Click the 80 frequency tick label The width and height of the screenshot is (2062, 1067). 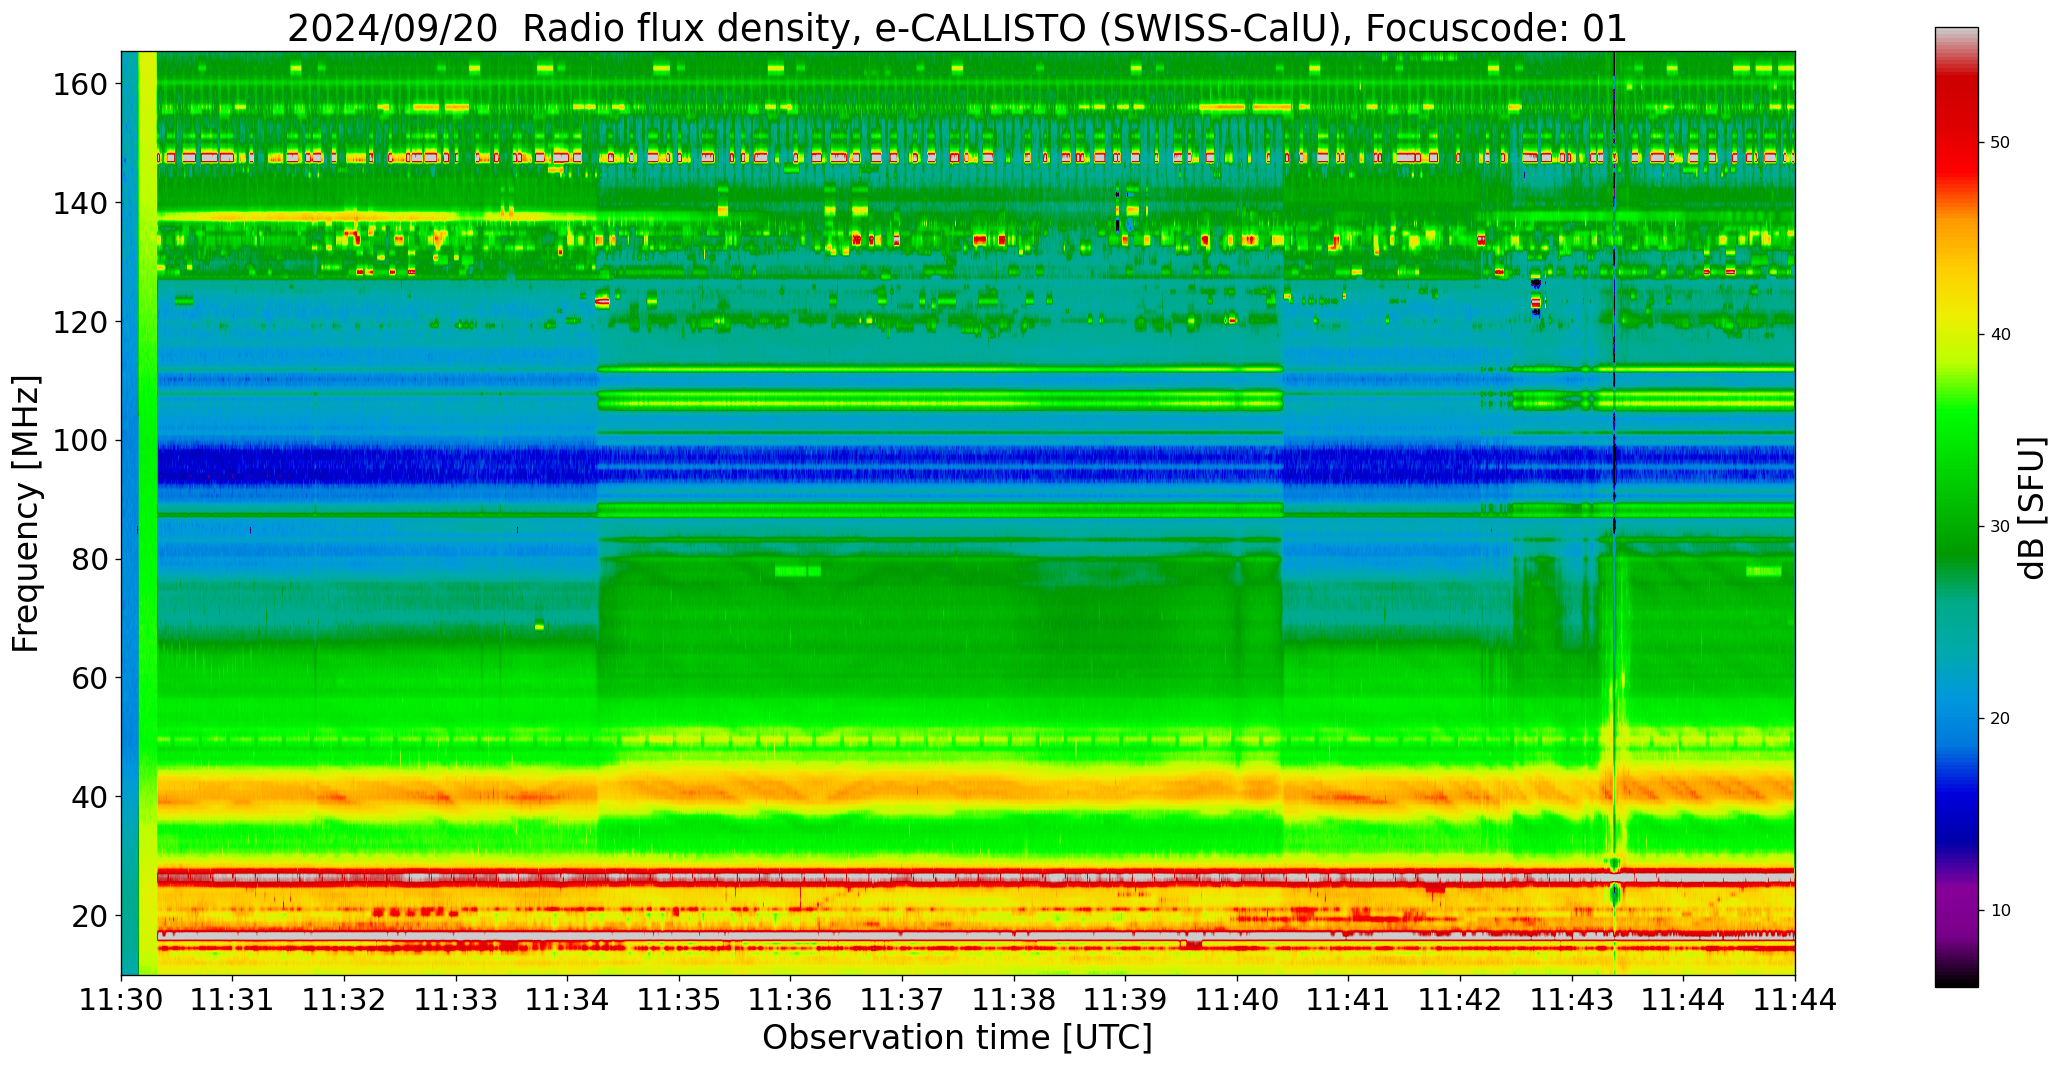pyautogui.click(x=89, y=559)
